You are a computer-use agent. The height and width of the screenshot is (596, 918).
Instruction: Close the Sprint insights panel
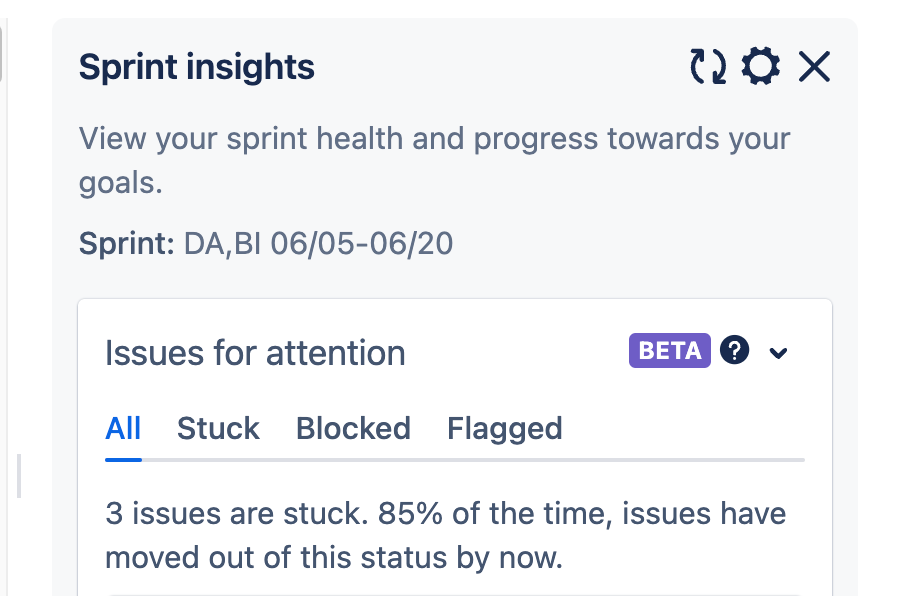pyautogui.click(x=814, y=66)
